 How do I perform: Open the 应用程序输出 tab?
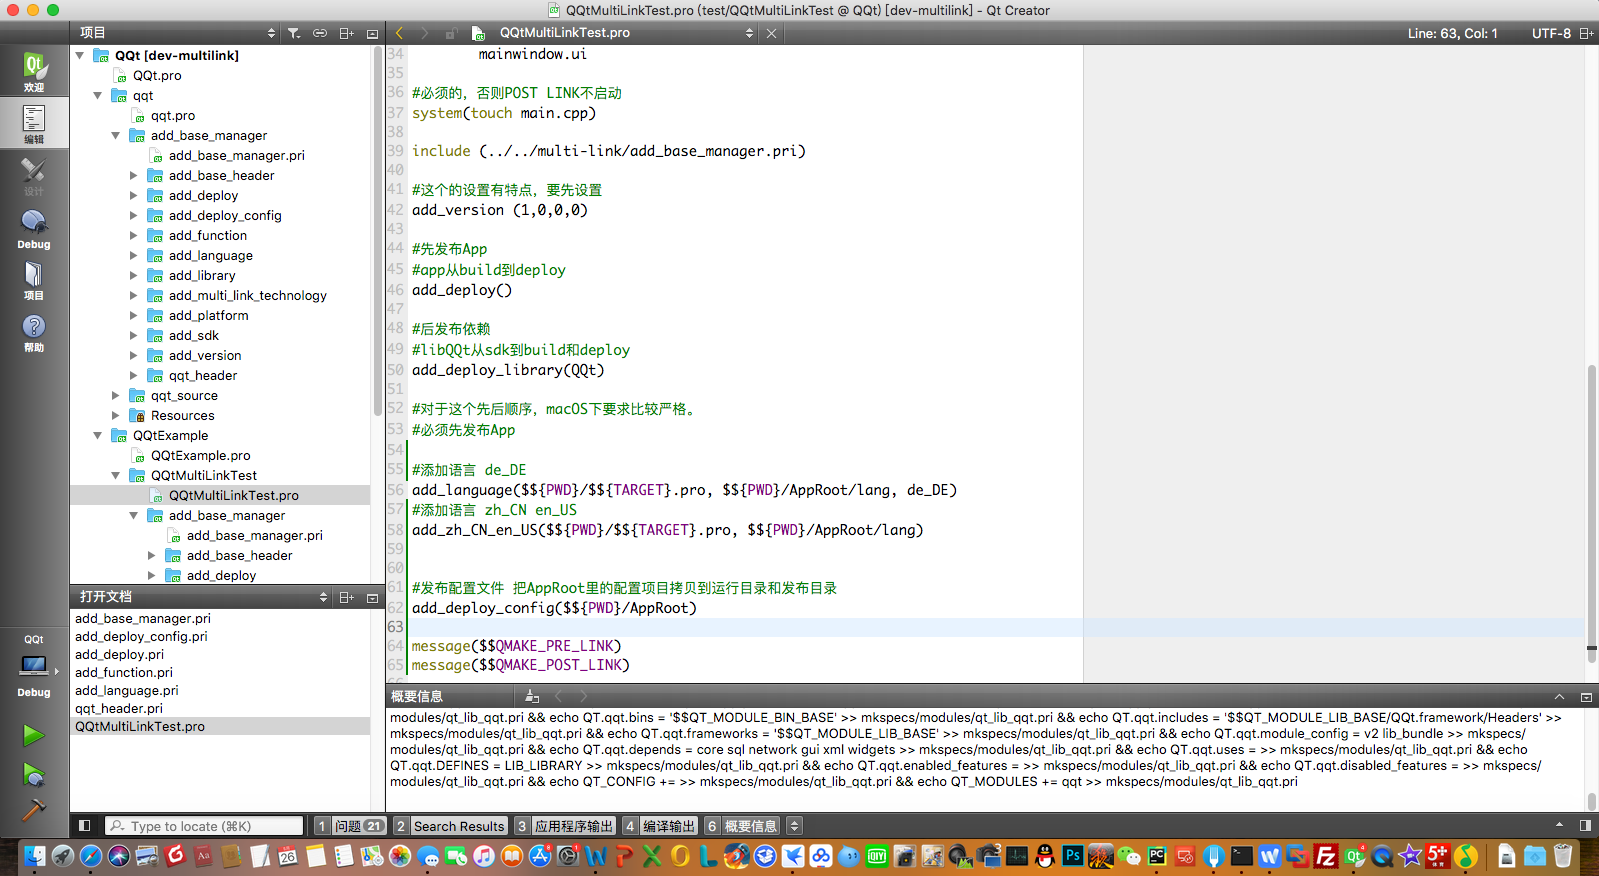[565, 826]
